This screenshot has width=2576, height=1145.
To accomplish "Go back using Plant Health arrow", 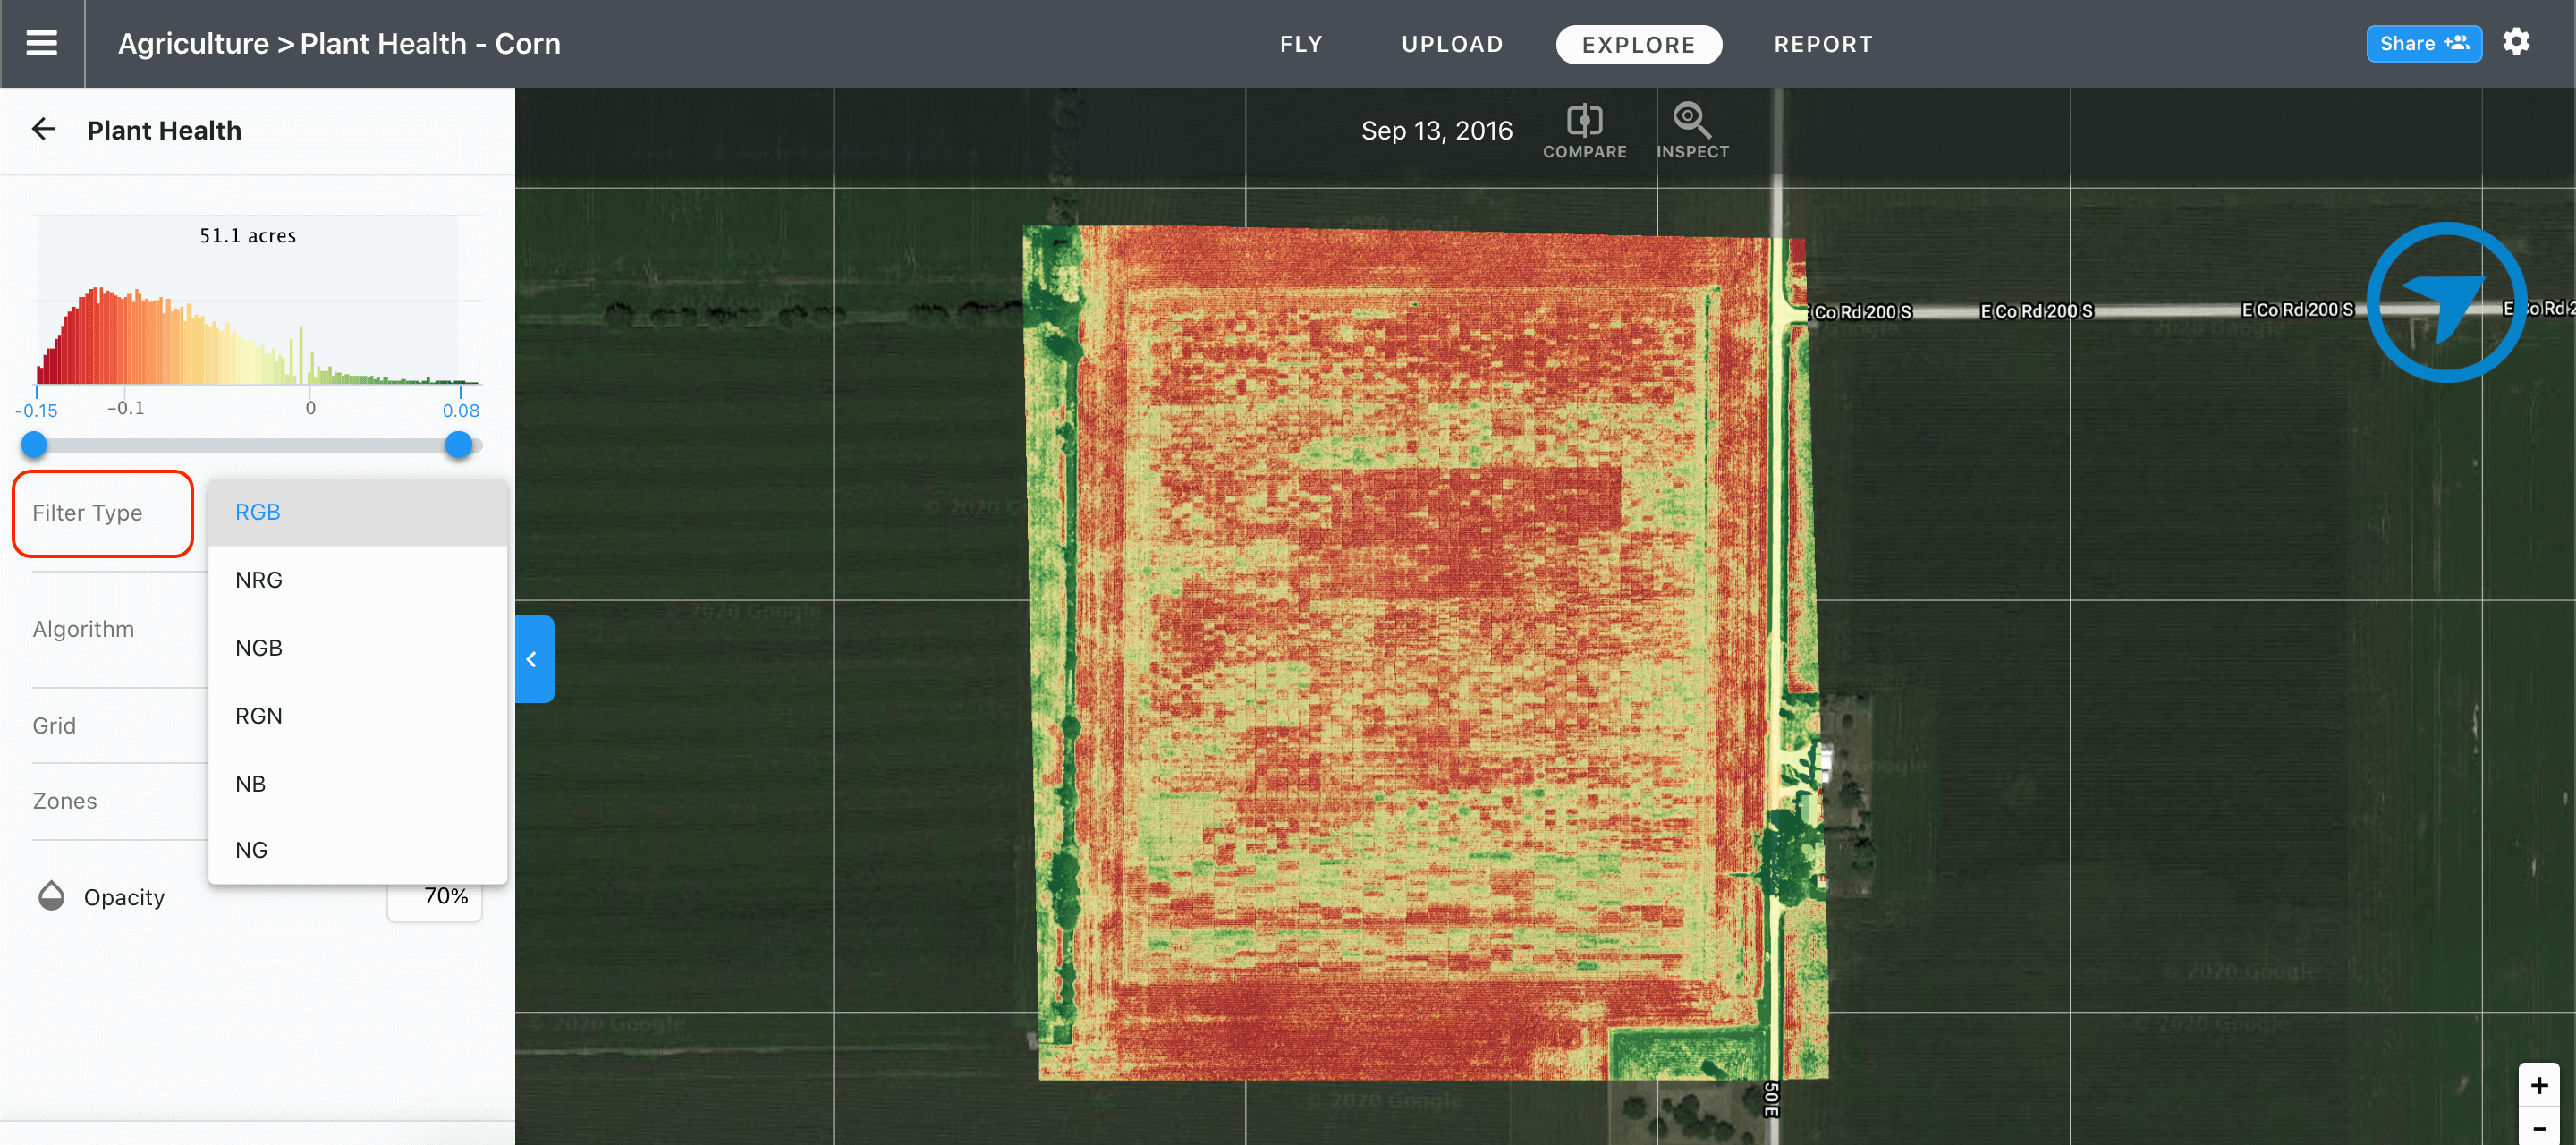I will point(43,129).
